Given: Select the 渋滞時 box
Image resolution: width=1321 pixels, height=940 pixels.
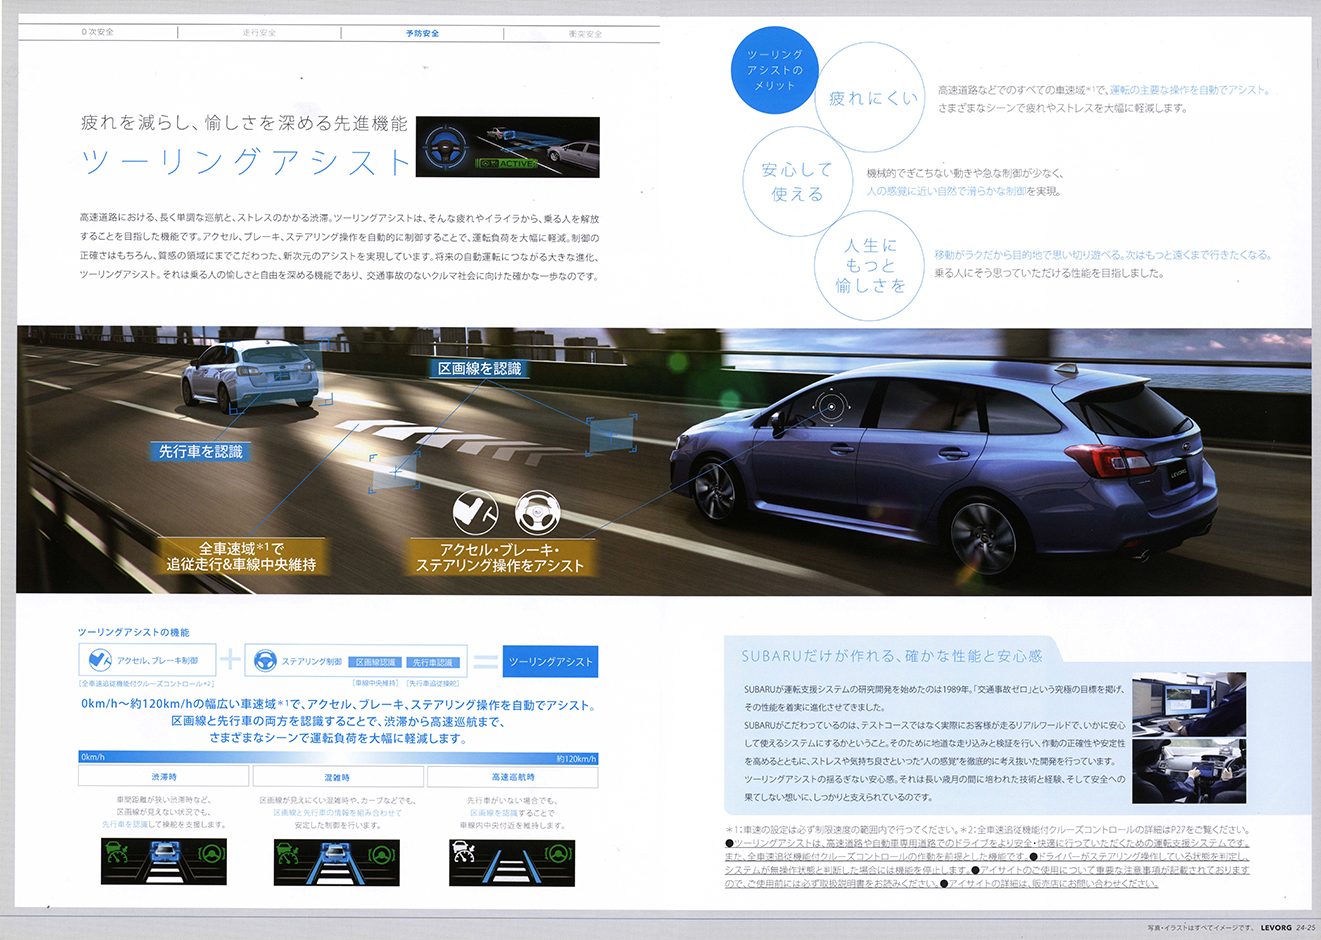Looking at the screenshot, I should [164, 776].
